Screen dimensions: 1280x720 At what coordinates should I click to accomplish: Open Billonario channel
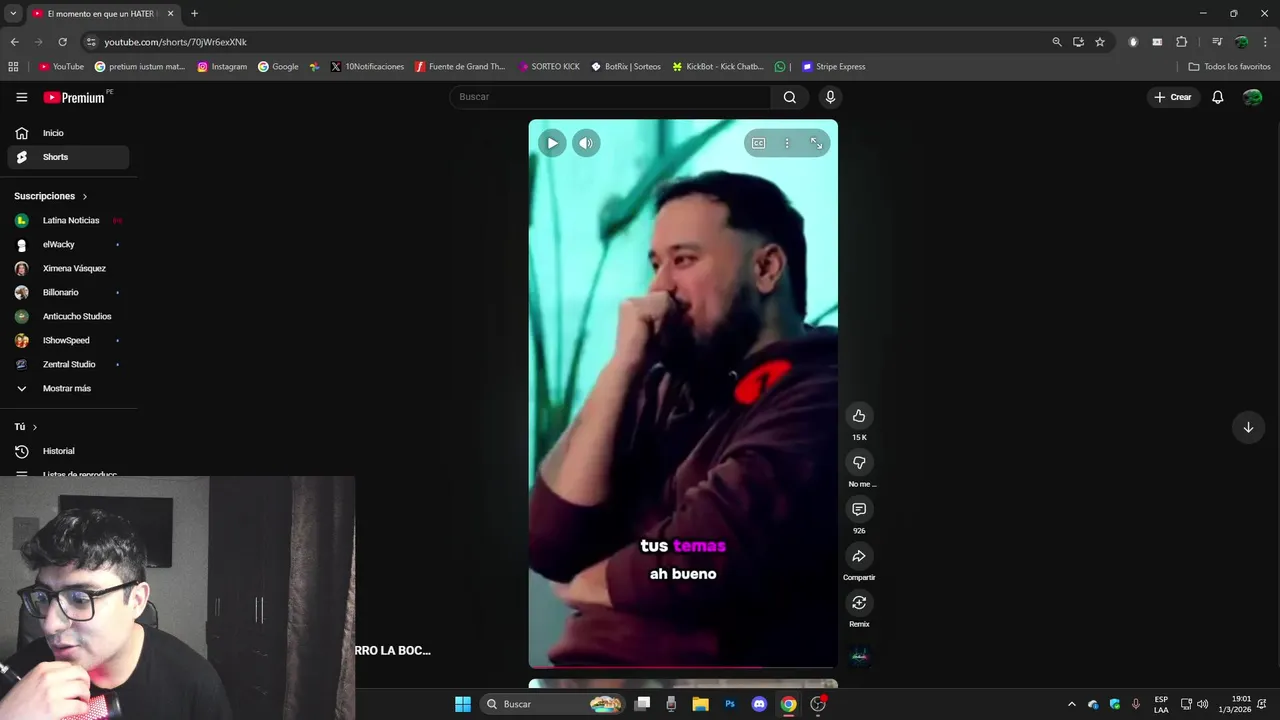click(x=68, y=292)
